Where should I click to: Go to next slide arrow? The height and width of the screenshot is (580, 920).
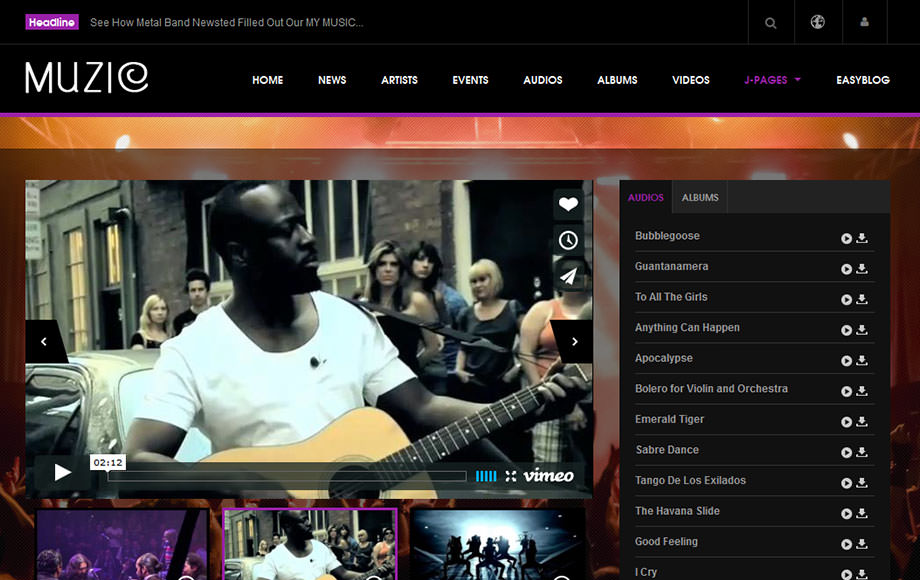(x=574, y=342)
